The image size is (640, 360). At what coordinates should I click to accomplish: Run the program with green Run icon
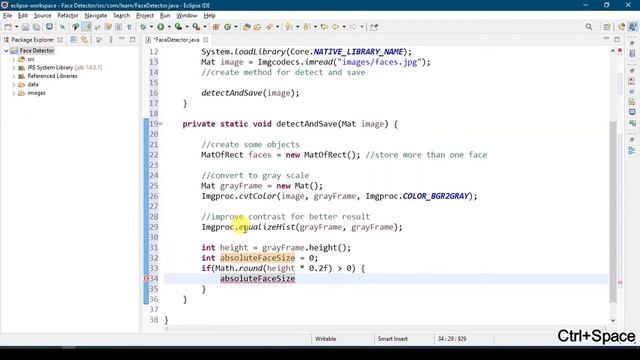tap(161, 27)
